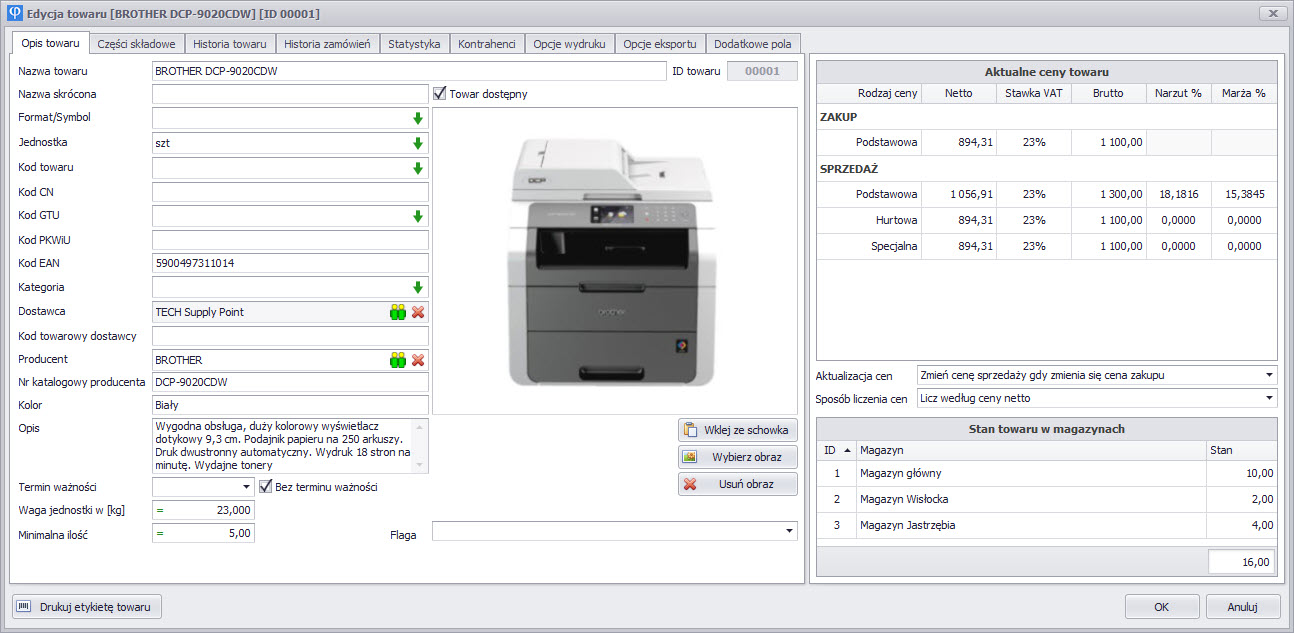The image size is (1294, 633).
Task: Expand the Aktualizacja cen dropdown
Action: click(1268, 375)
